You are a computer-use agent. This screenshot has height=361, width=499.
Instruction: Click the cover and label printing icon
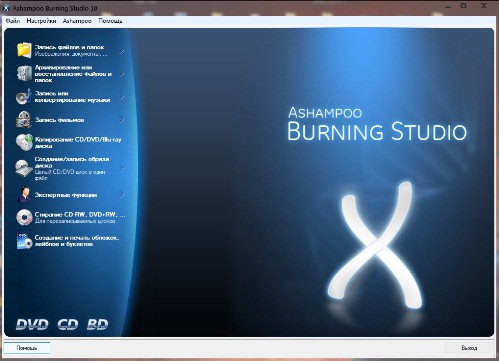point(24,240)
